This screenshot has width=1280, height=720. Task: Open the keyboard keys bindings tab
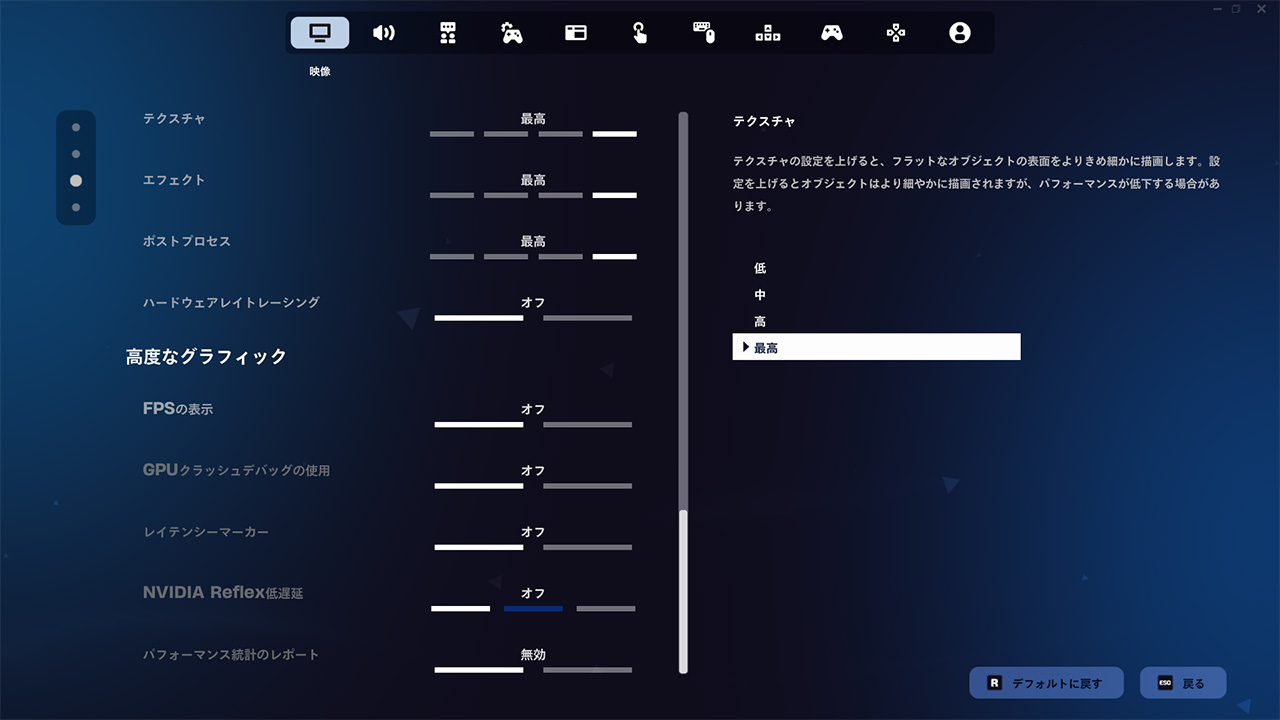click(x=767, y=33)
